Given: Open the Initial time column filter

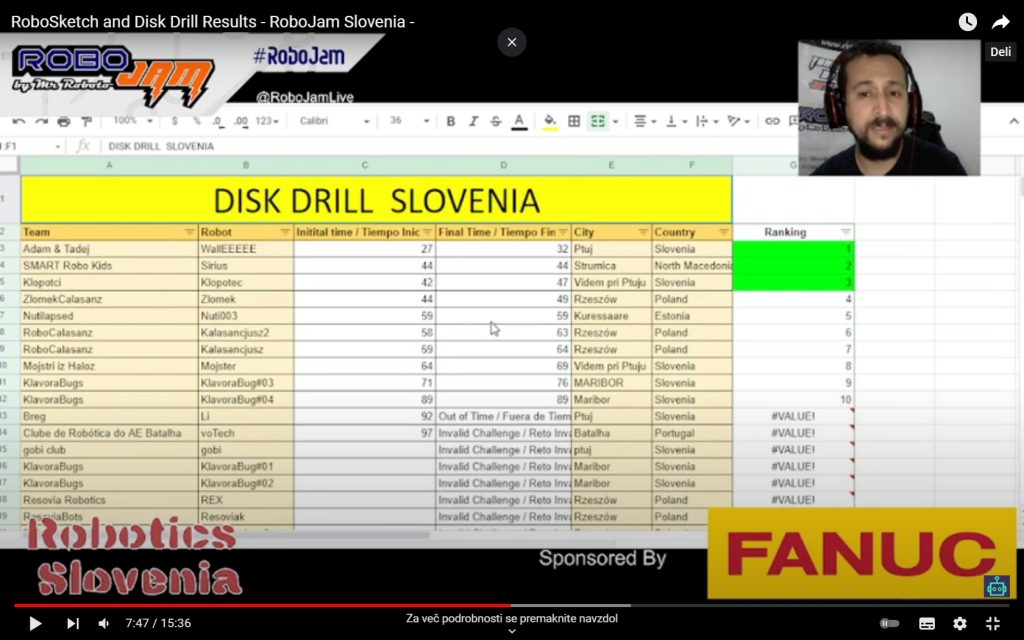Looking at the screenshot, I should tap(427, 232).
